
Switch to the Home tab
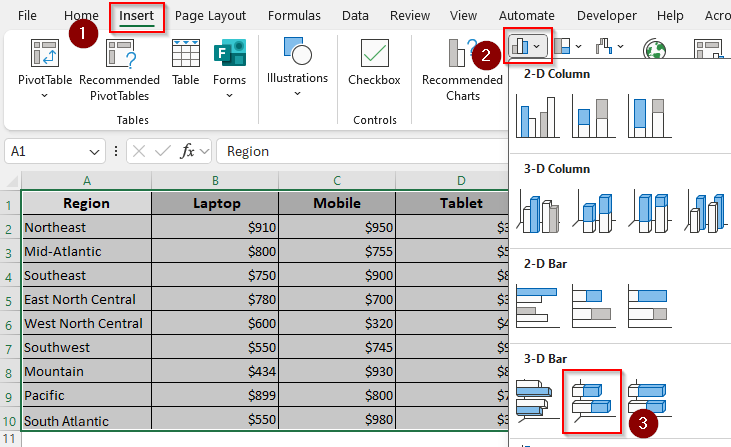[81, 15]
